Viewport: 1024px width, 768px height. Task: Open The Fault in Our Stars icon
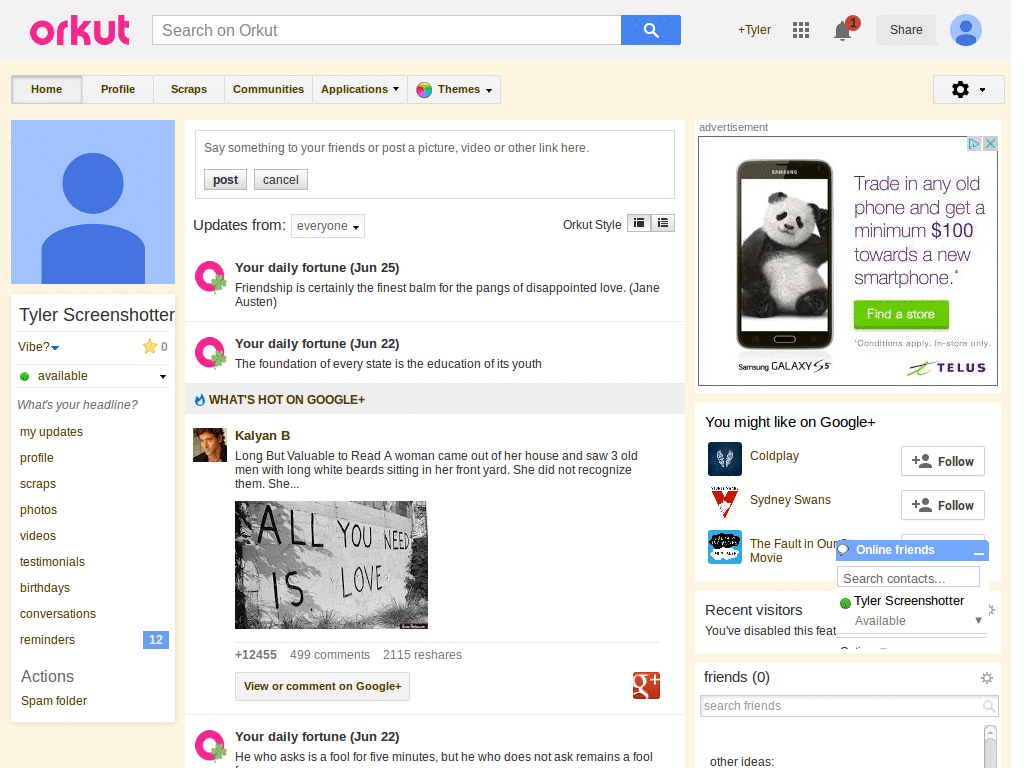point(724,547)
